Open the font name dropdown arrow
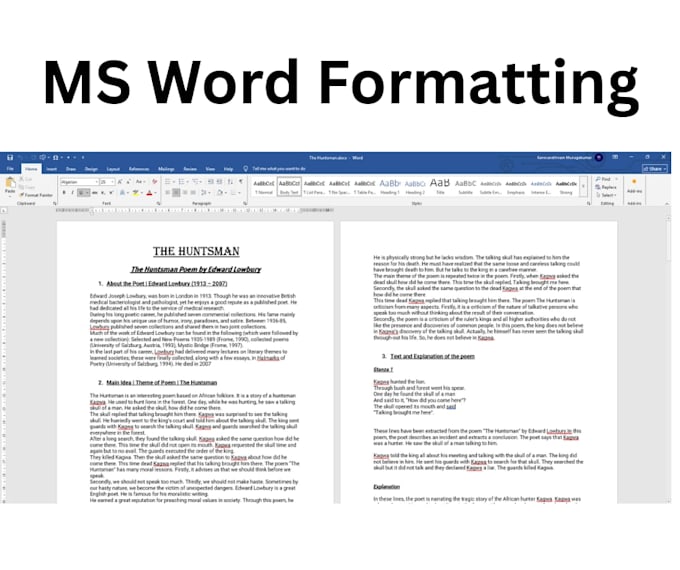680x570 pixels. click(96, 183)
